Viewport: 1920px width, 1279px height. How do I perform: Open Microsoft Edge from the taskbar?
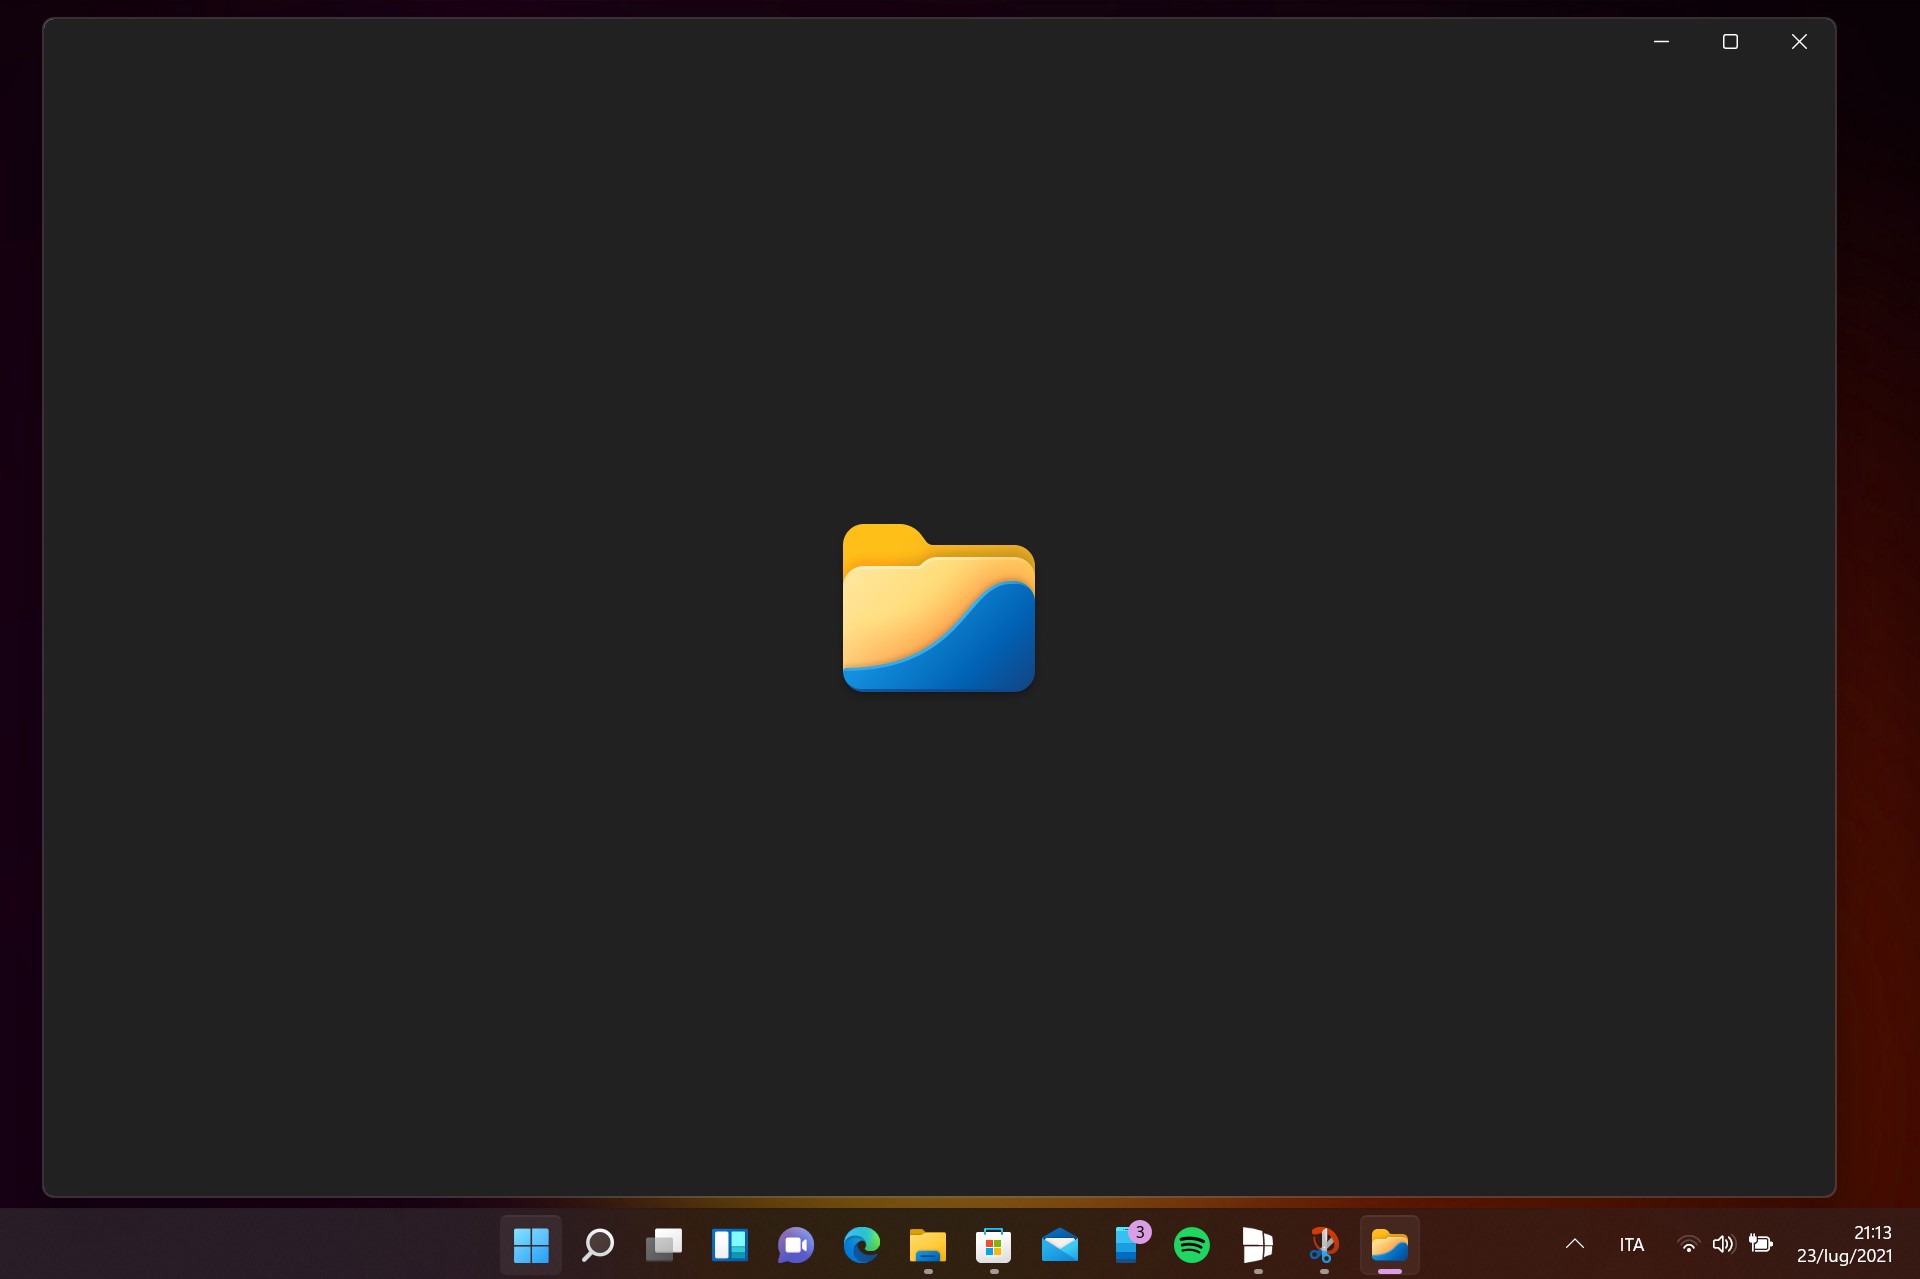click(861, 1245)
